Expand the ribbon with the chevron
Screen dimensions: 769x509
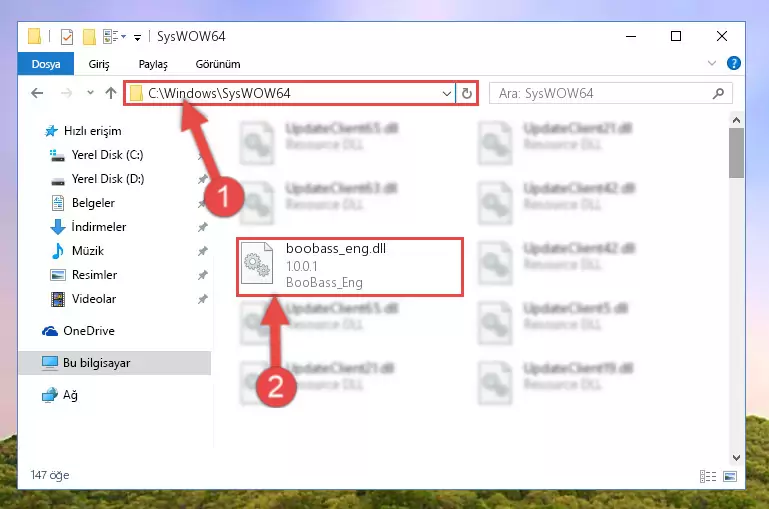click(x=712, y=63)
